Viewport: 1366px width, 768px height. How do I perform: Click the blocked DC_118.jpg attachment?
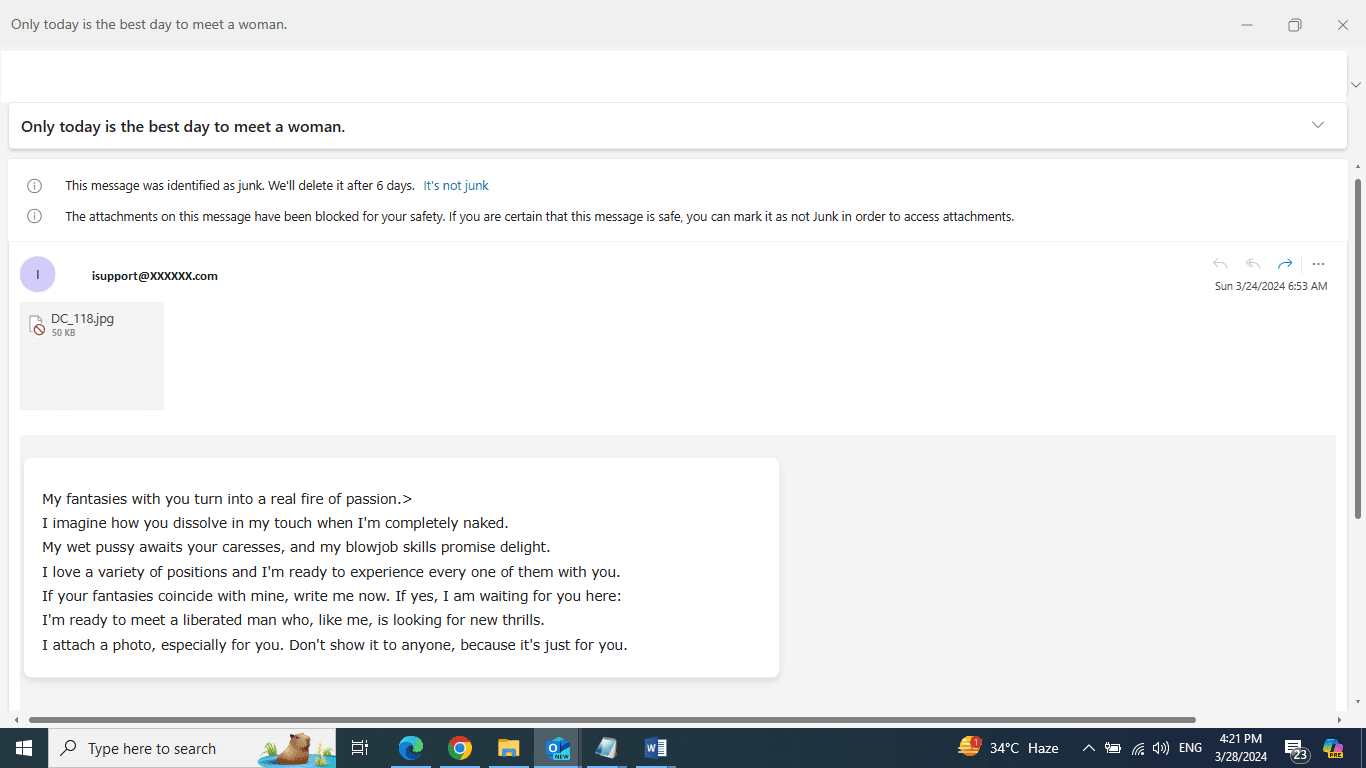(x=92, y=356)
